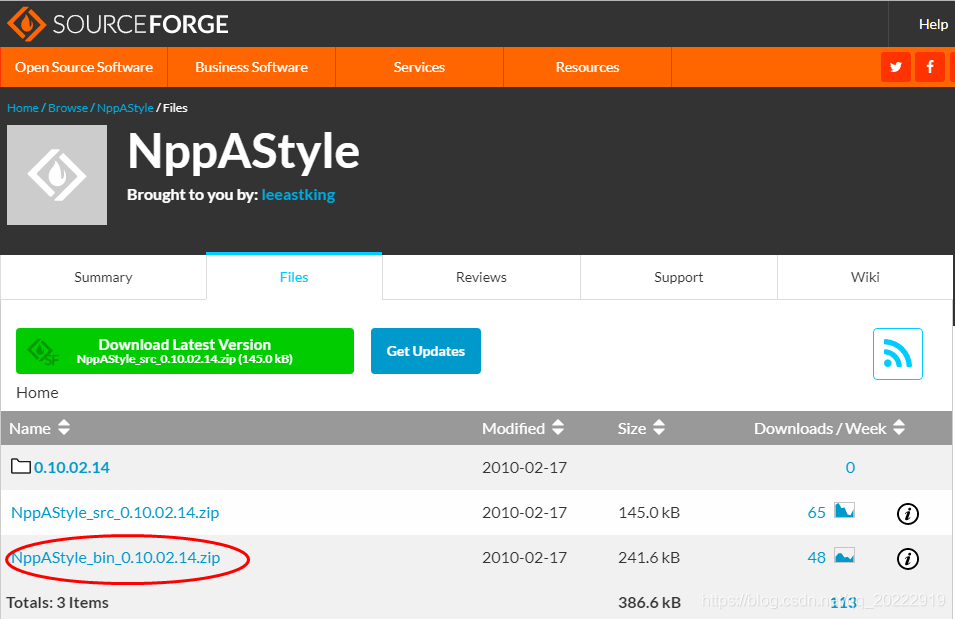Click the NppAStyle project title
Image resolution: width=955 pixels, height=619 pixels.
pyautogui.click(x=243, y=152)
